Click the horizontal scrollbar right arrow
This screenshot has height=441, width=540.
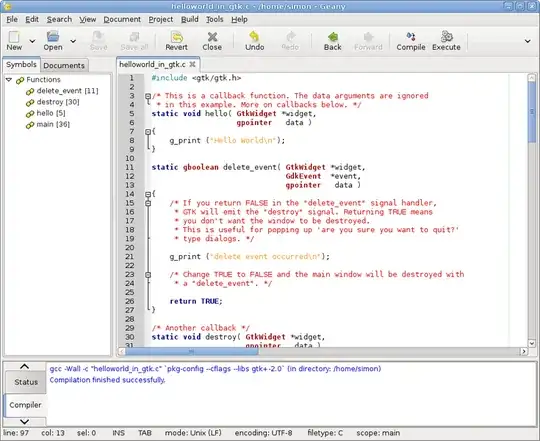point(524,351)
